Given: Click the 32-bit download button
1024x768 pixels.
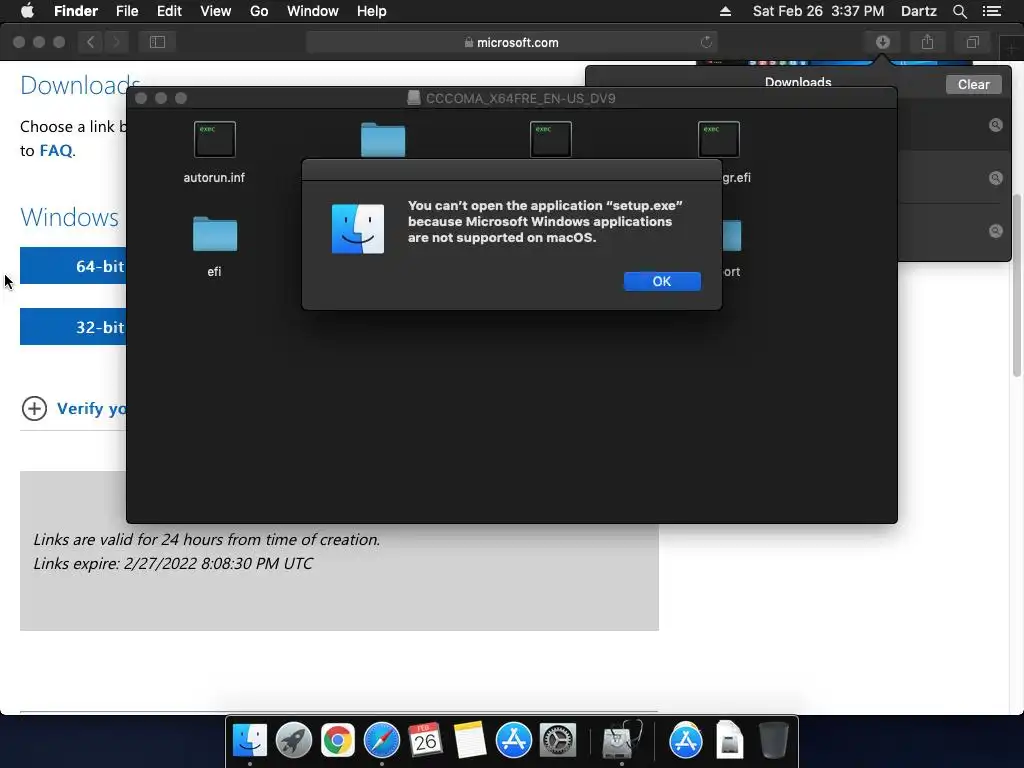Looking at the screenshot, I should [x=73, y=327].
